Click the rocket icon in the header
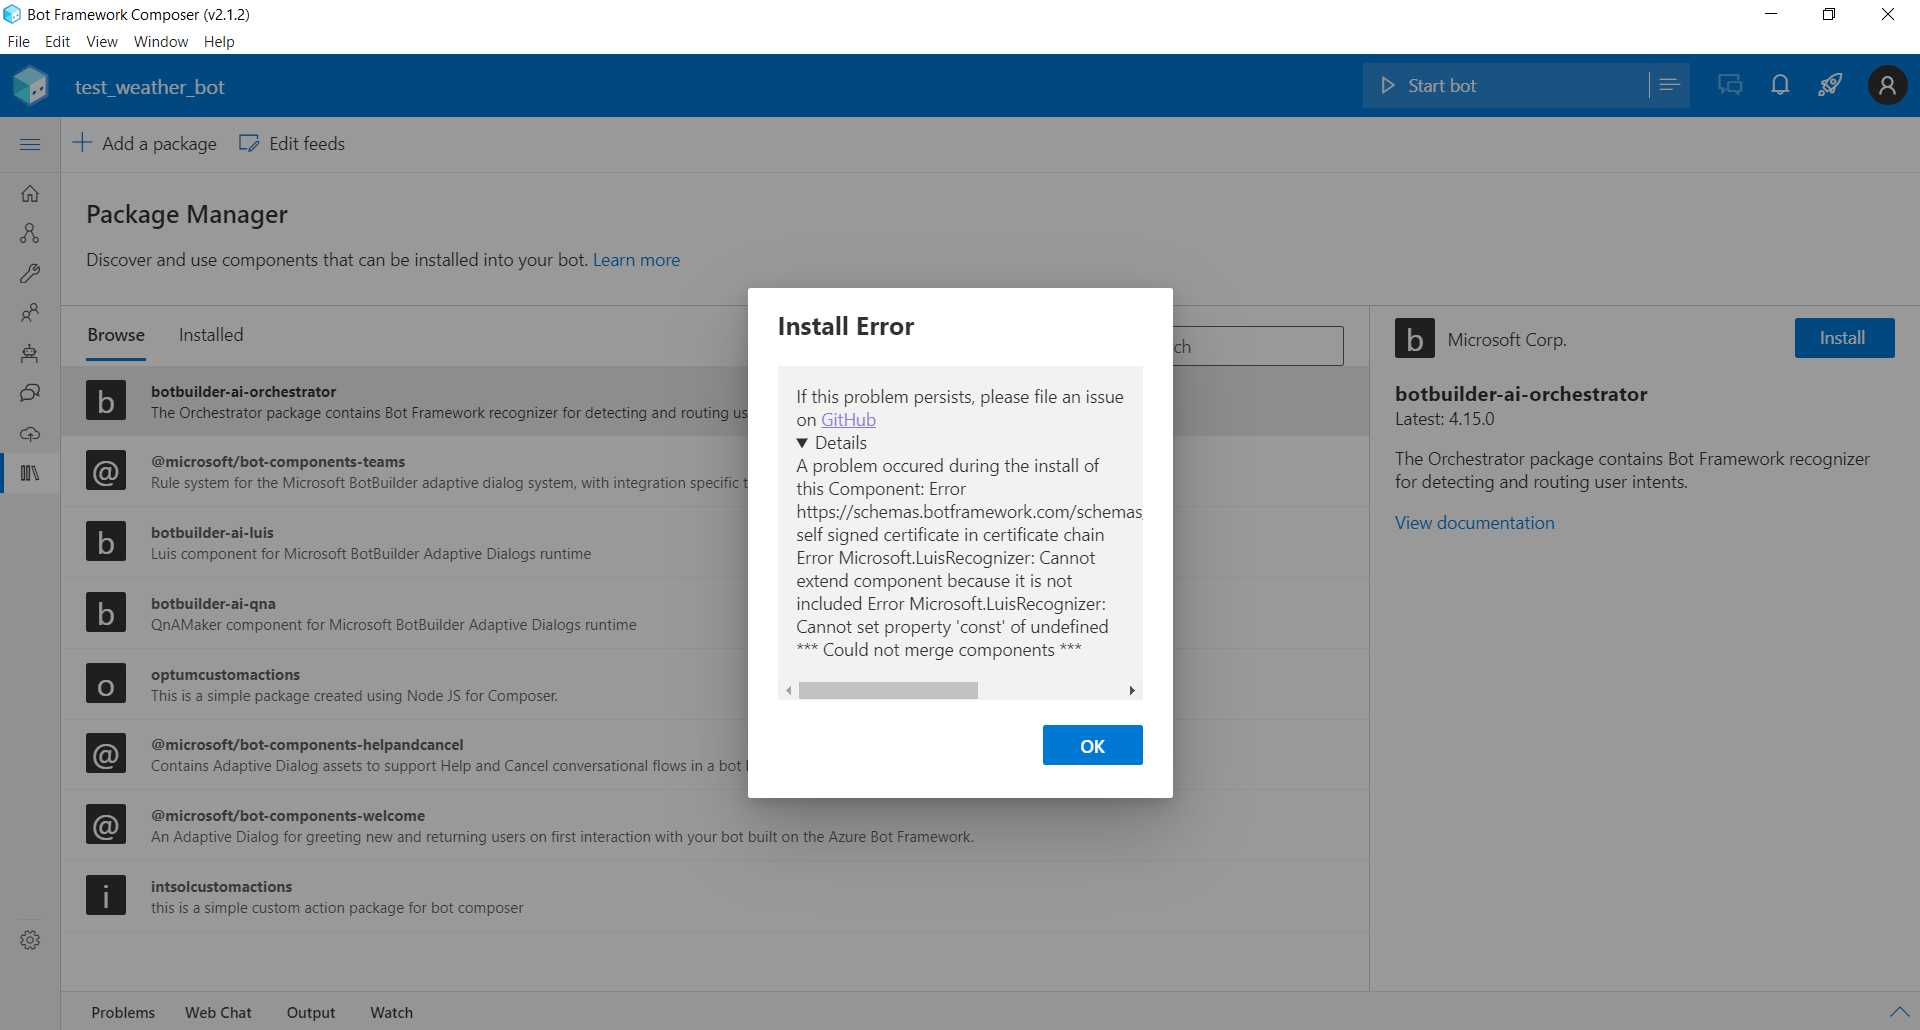 (1829, 85)
